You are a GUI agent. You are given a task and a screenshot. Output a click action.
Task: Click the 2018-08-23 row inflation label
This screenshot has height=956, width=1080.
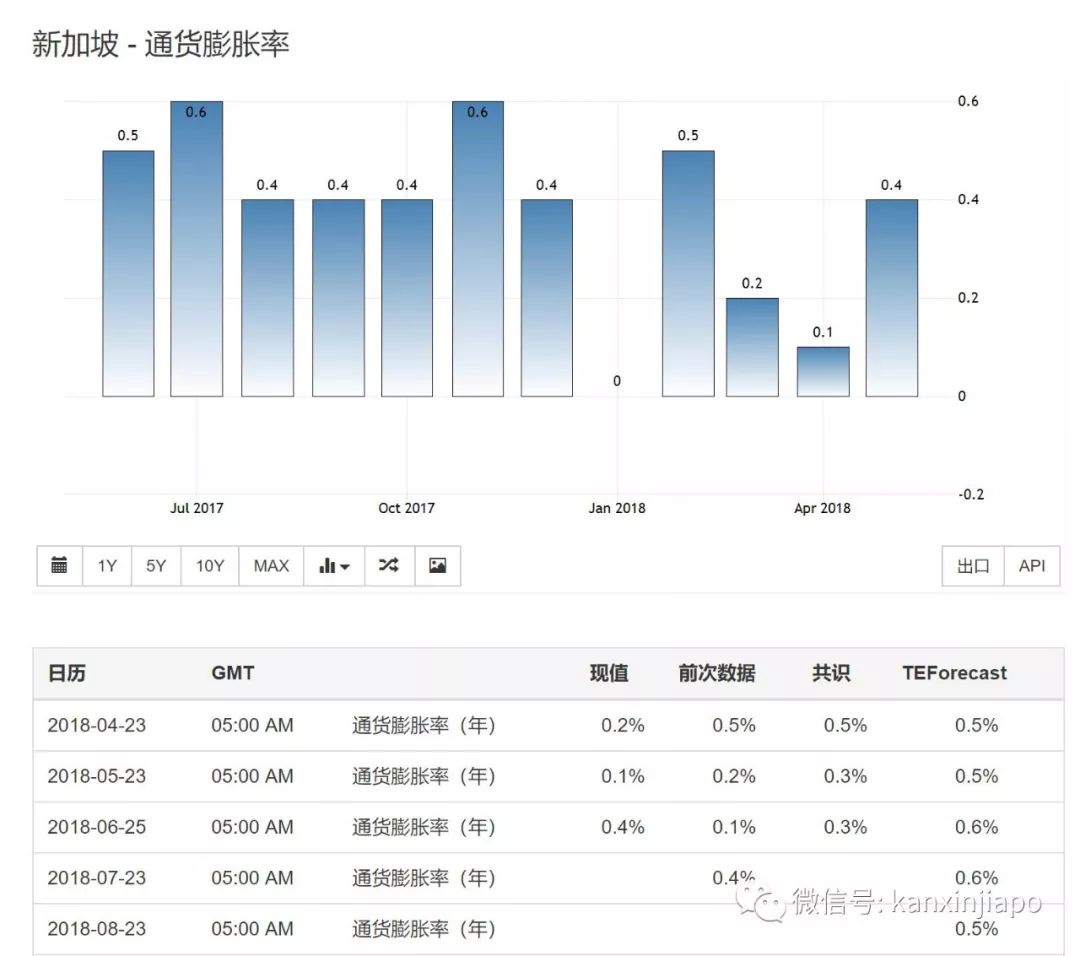pos(423,929)
